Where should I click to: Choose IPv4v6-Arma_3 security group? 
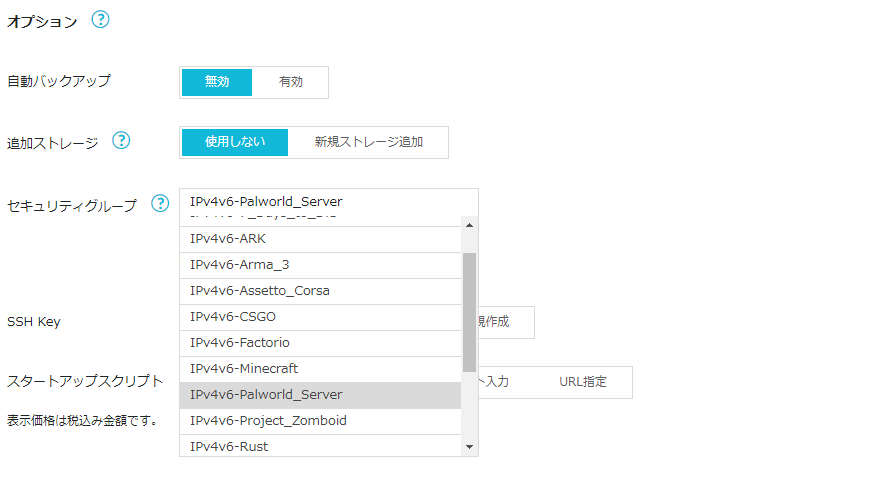[320, 265]
